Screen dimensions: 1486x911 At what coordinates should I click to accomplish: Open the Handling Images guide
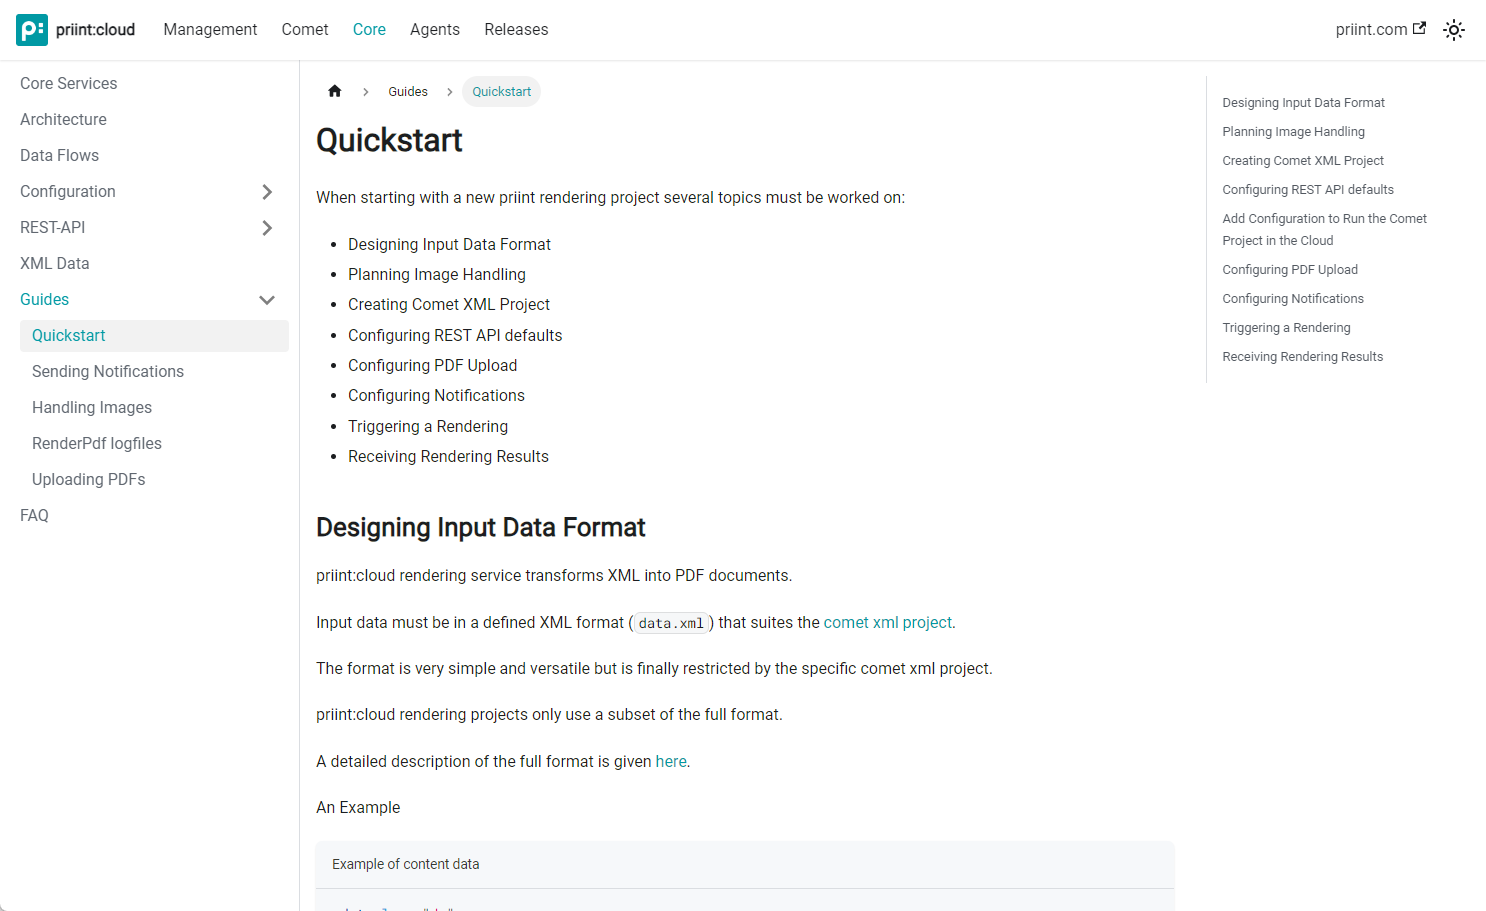[x=92, y=408]
